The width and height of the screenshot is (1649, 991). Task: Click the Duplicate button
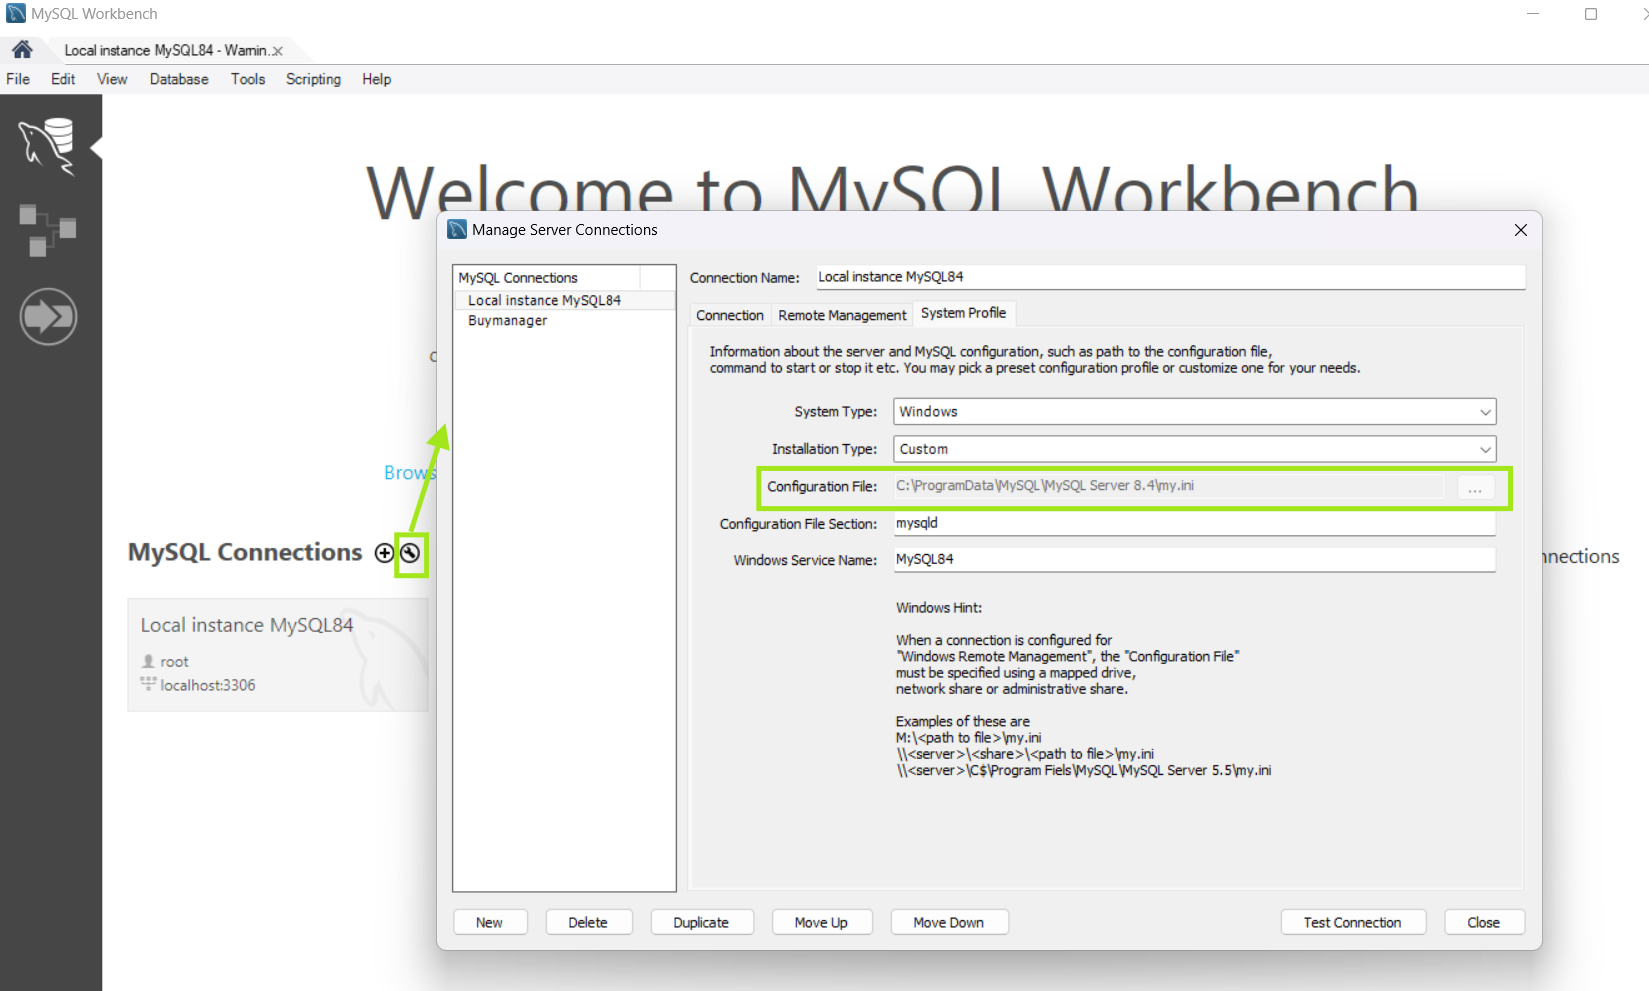(701, 922)
